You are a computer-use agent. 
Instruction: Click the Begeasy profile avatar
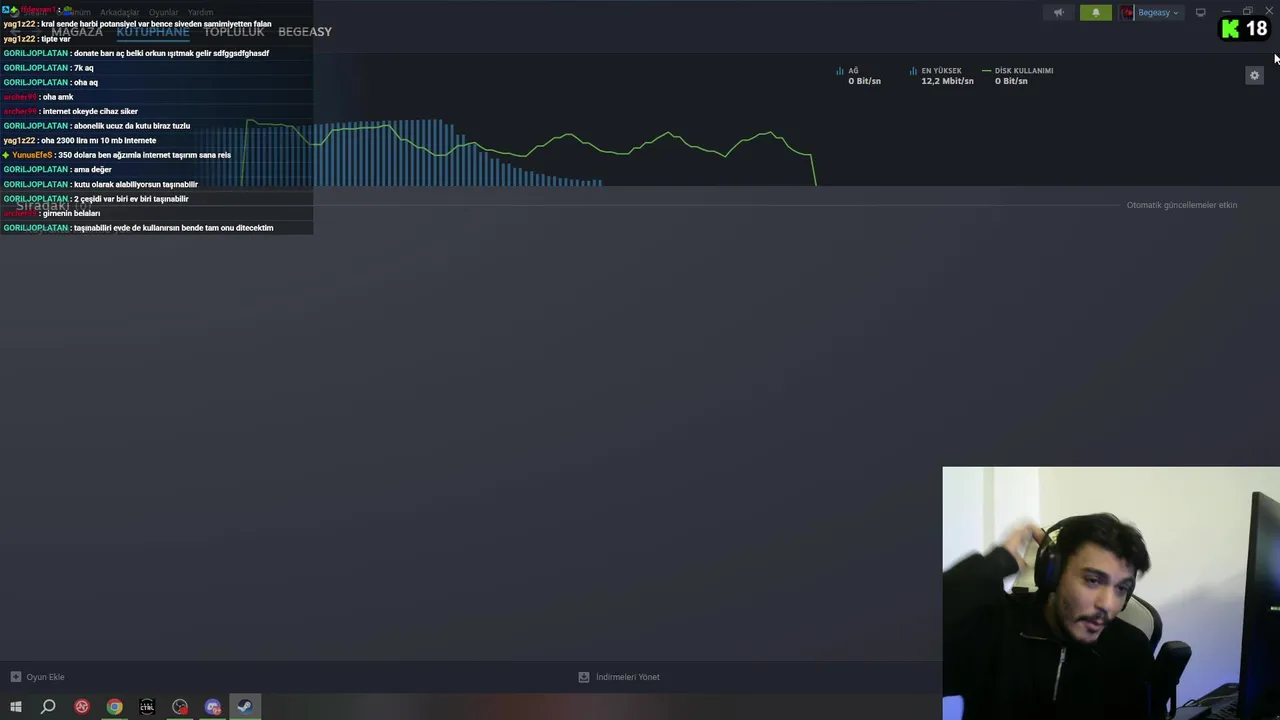point(1128,13)
